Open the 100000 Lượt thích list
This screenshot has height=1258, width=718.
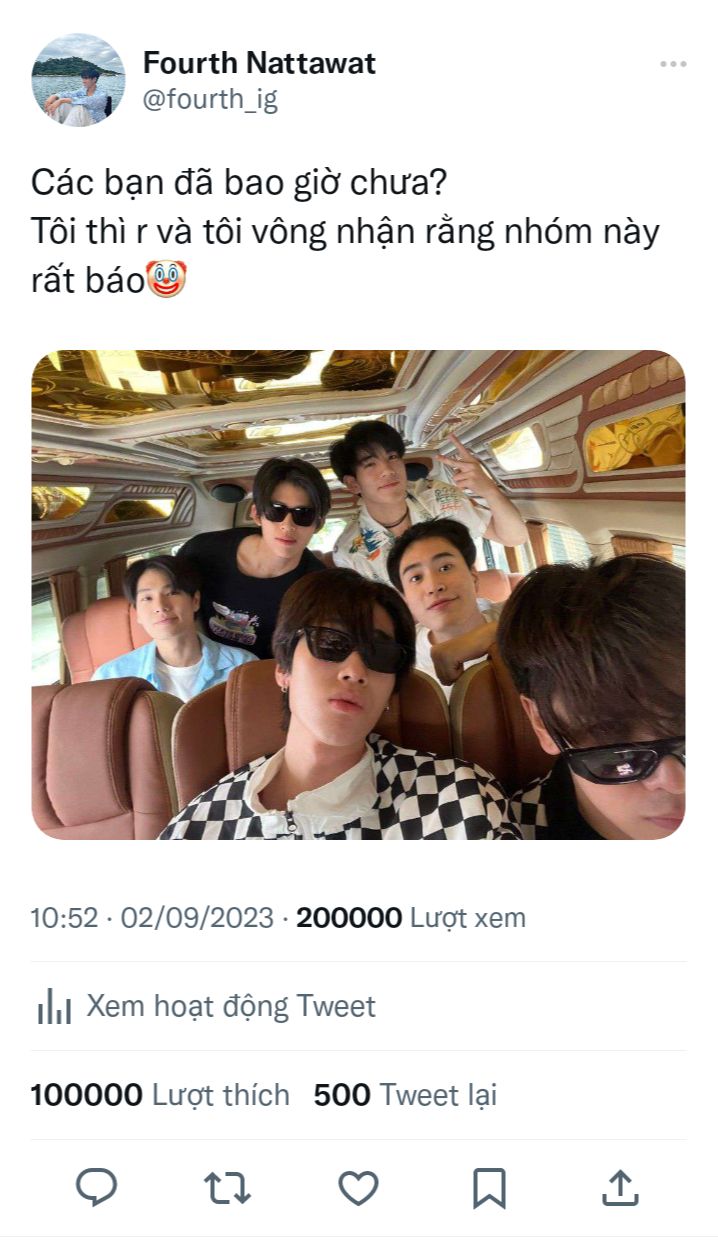[x=160, y=1095]
